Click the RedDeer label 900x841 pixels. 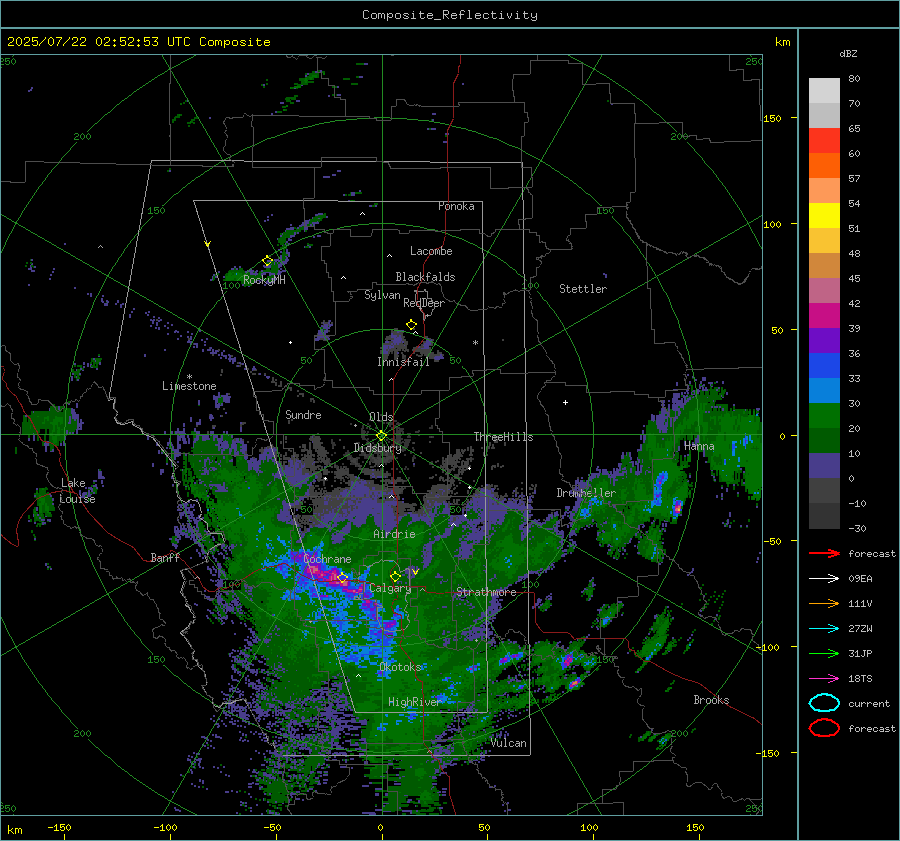(x=424, y=303)
